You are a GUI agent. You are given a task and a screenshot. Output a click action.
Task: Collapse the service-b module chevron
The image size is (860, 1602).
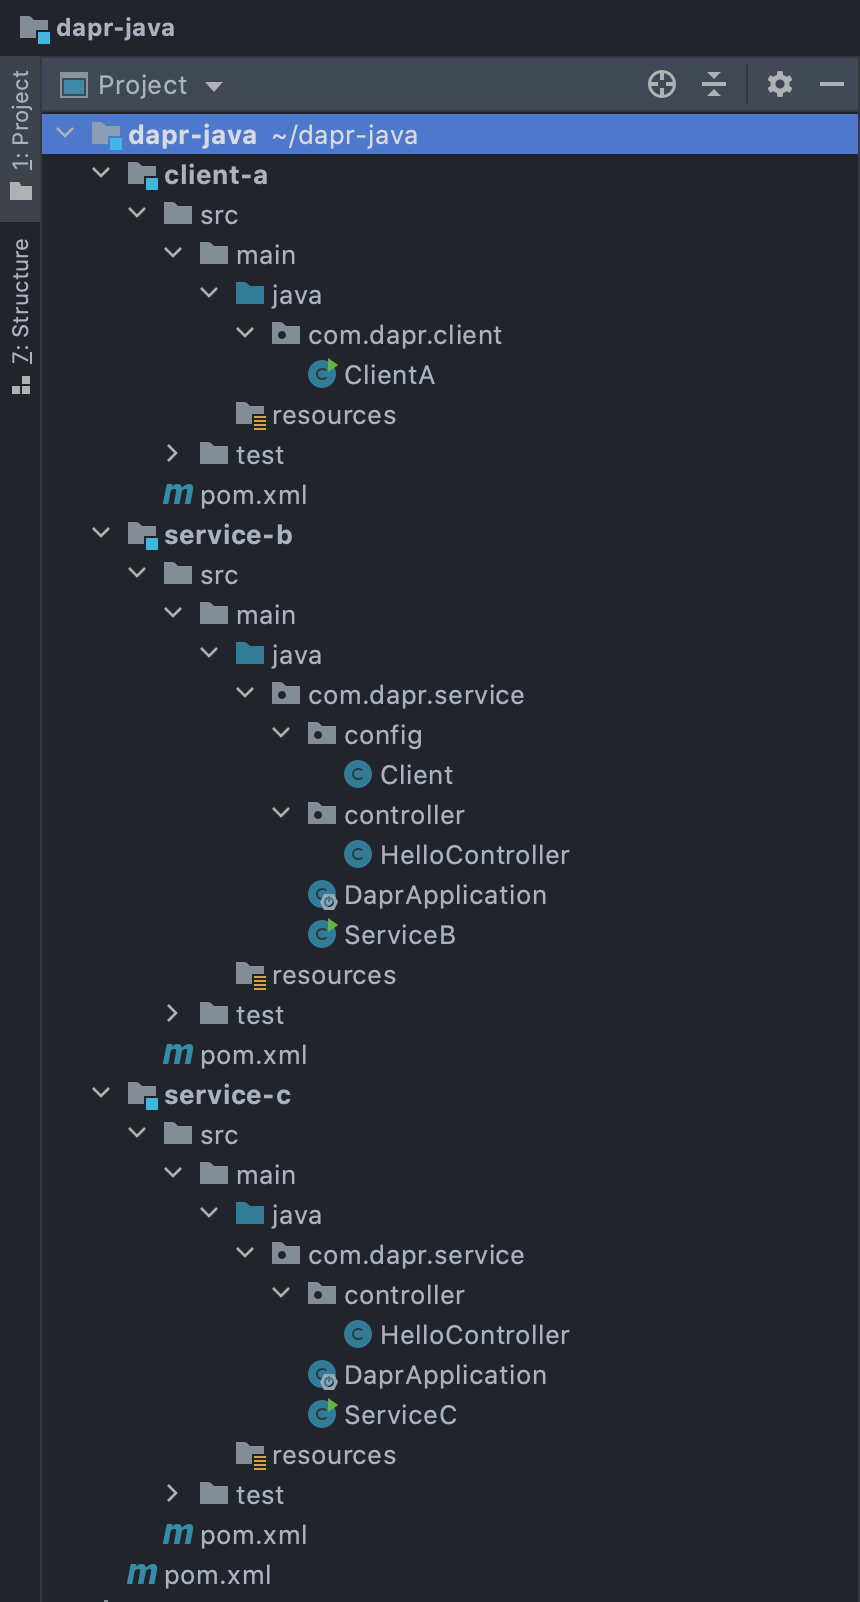coord(101,533)
